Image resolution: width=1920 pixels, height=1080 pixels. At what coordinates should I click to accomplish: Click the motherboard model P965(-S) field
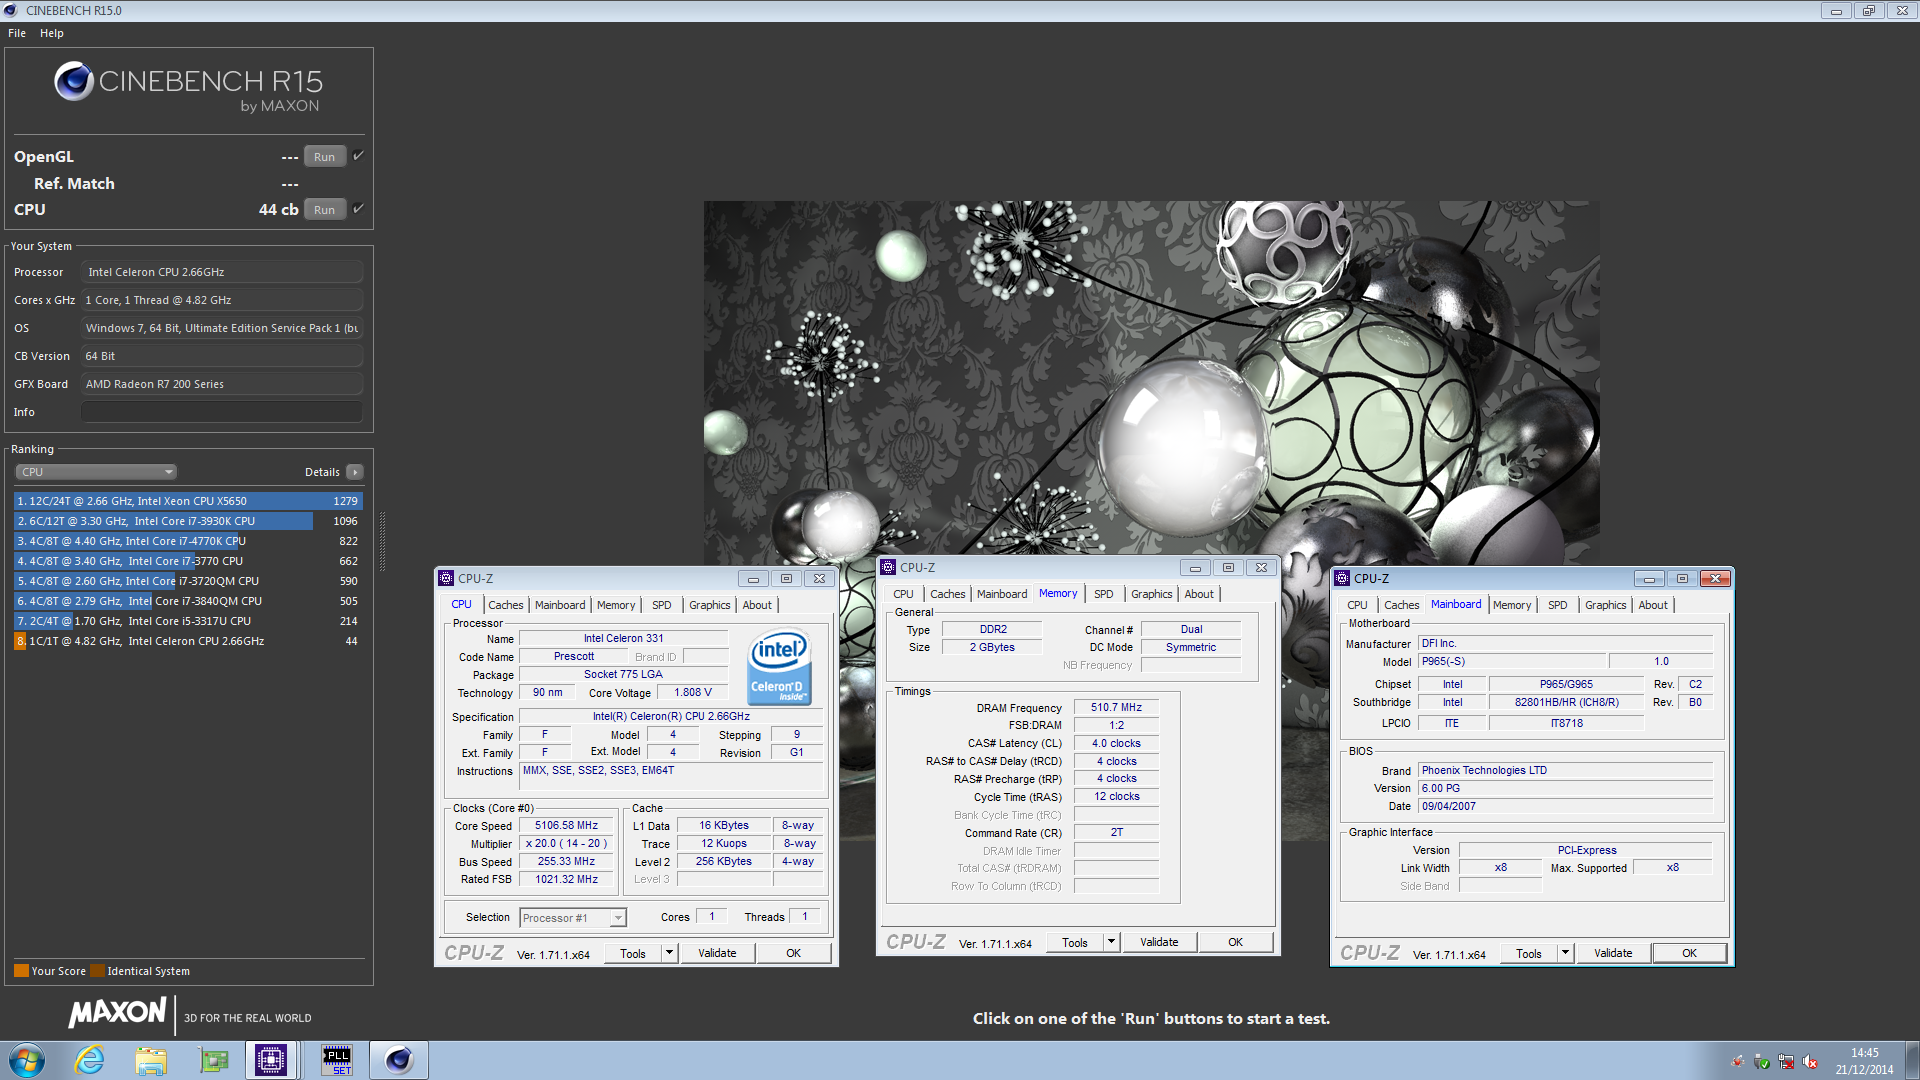(x=1511, y=661)
